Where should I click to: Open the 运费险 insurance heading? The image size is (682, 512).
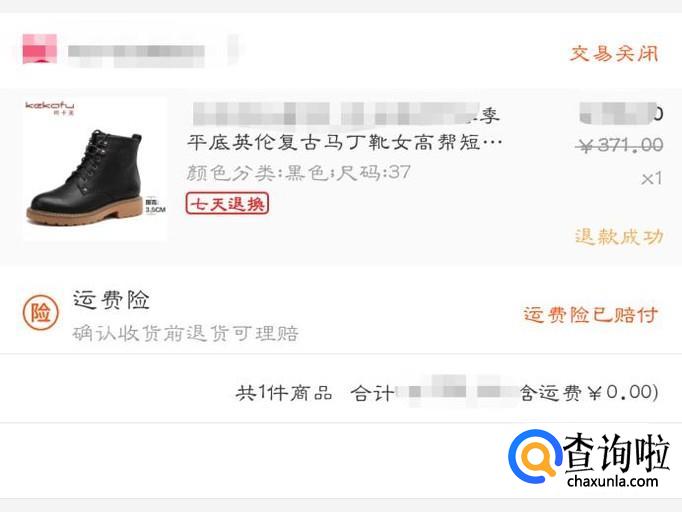coord(111,300)
